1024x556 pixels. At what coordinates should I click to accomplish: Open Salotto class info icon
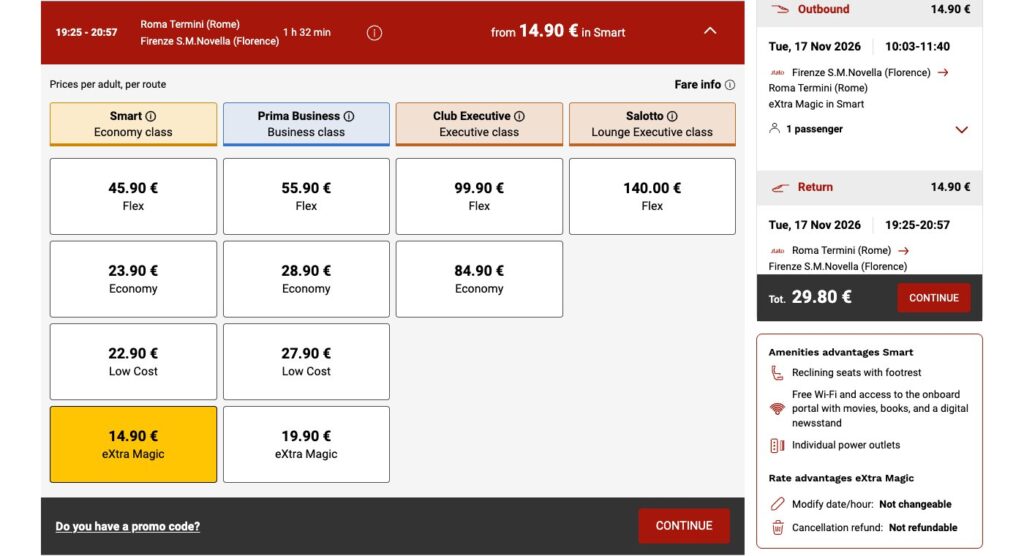coord(672,116)
